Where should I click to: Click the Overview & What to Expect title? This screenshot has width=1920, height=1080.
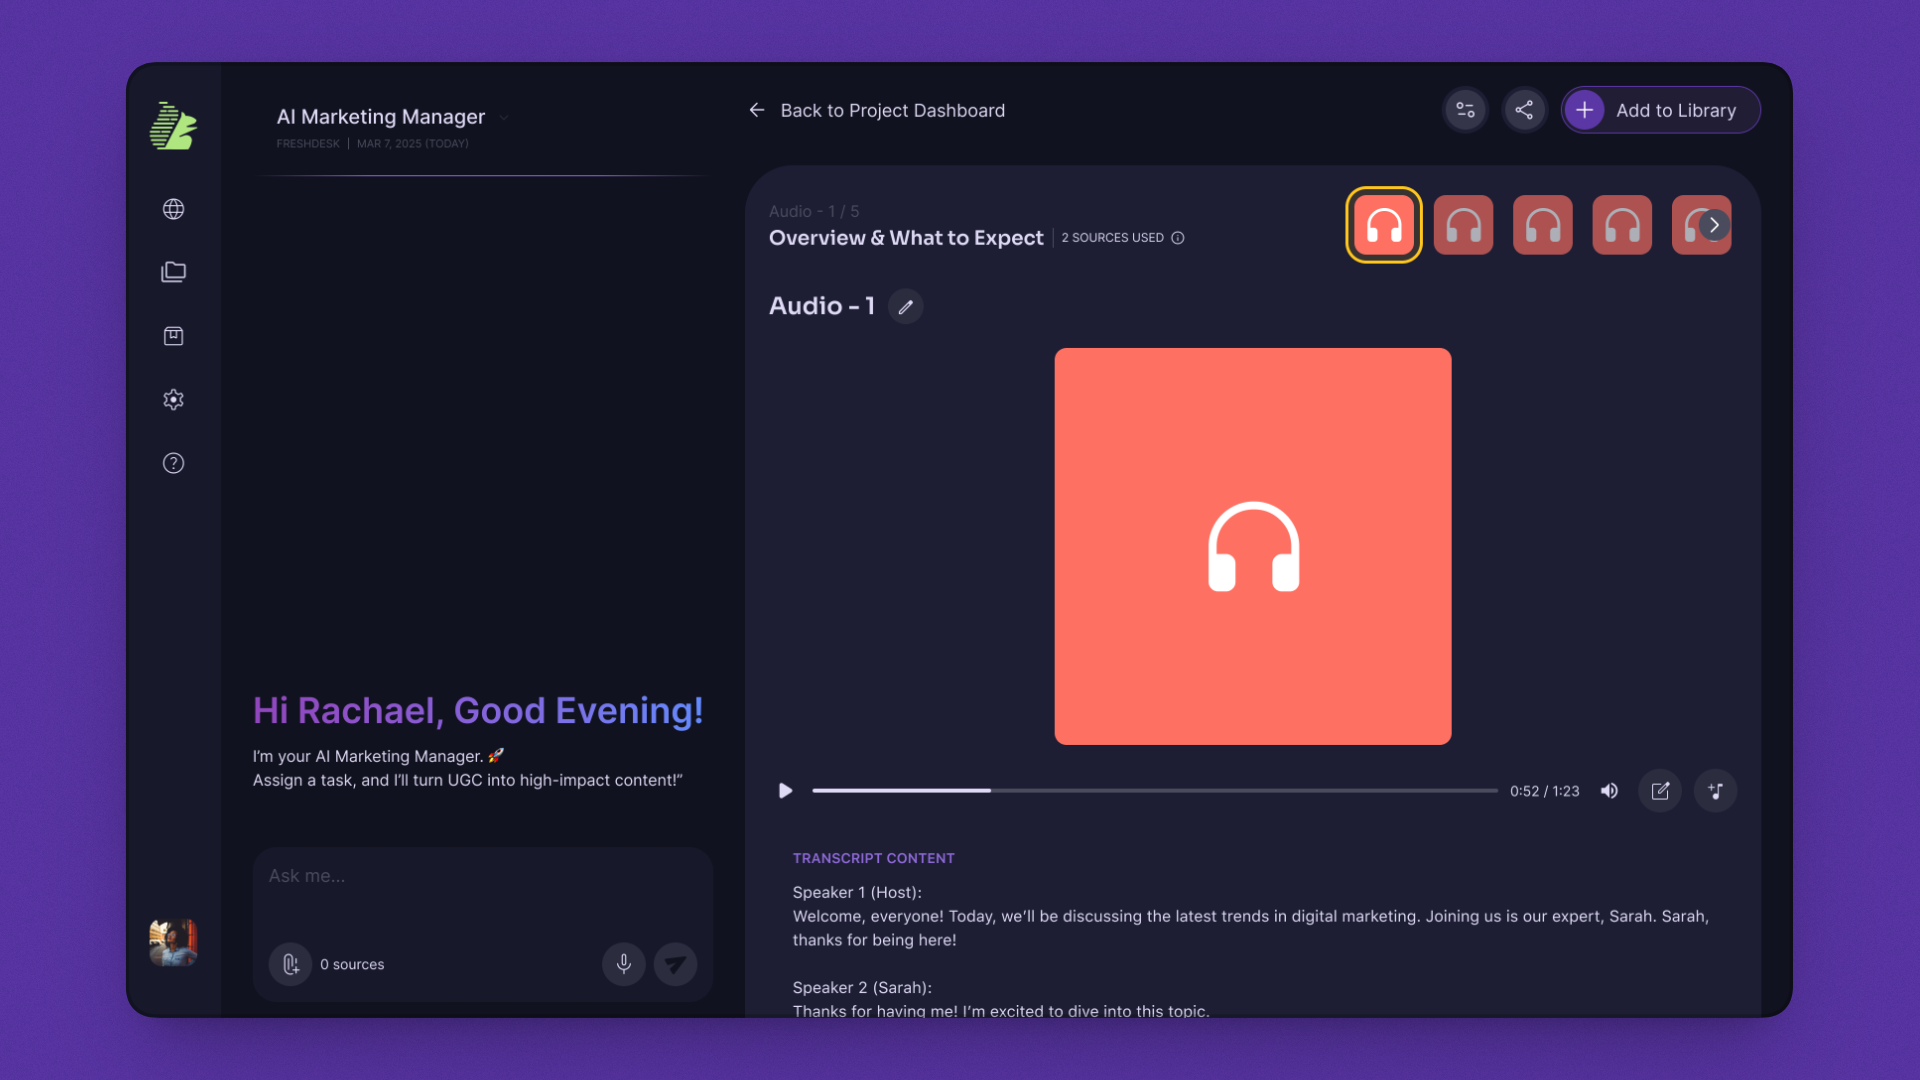pos(906,238)
